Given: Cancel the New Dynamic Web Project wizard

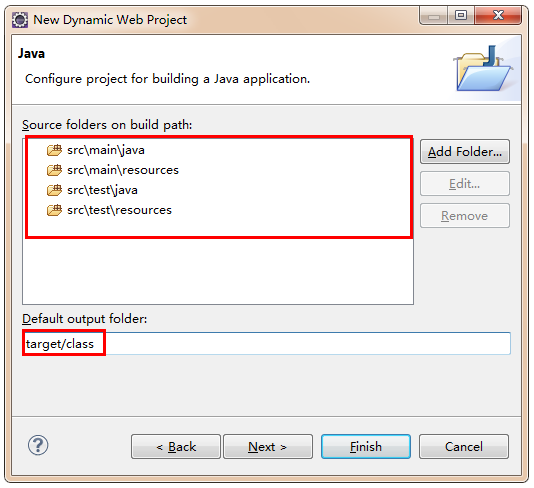Looking at the screenshot, I should pyautogui.click(x=464, y=446).
